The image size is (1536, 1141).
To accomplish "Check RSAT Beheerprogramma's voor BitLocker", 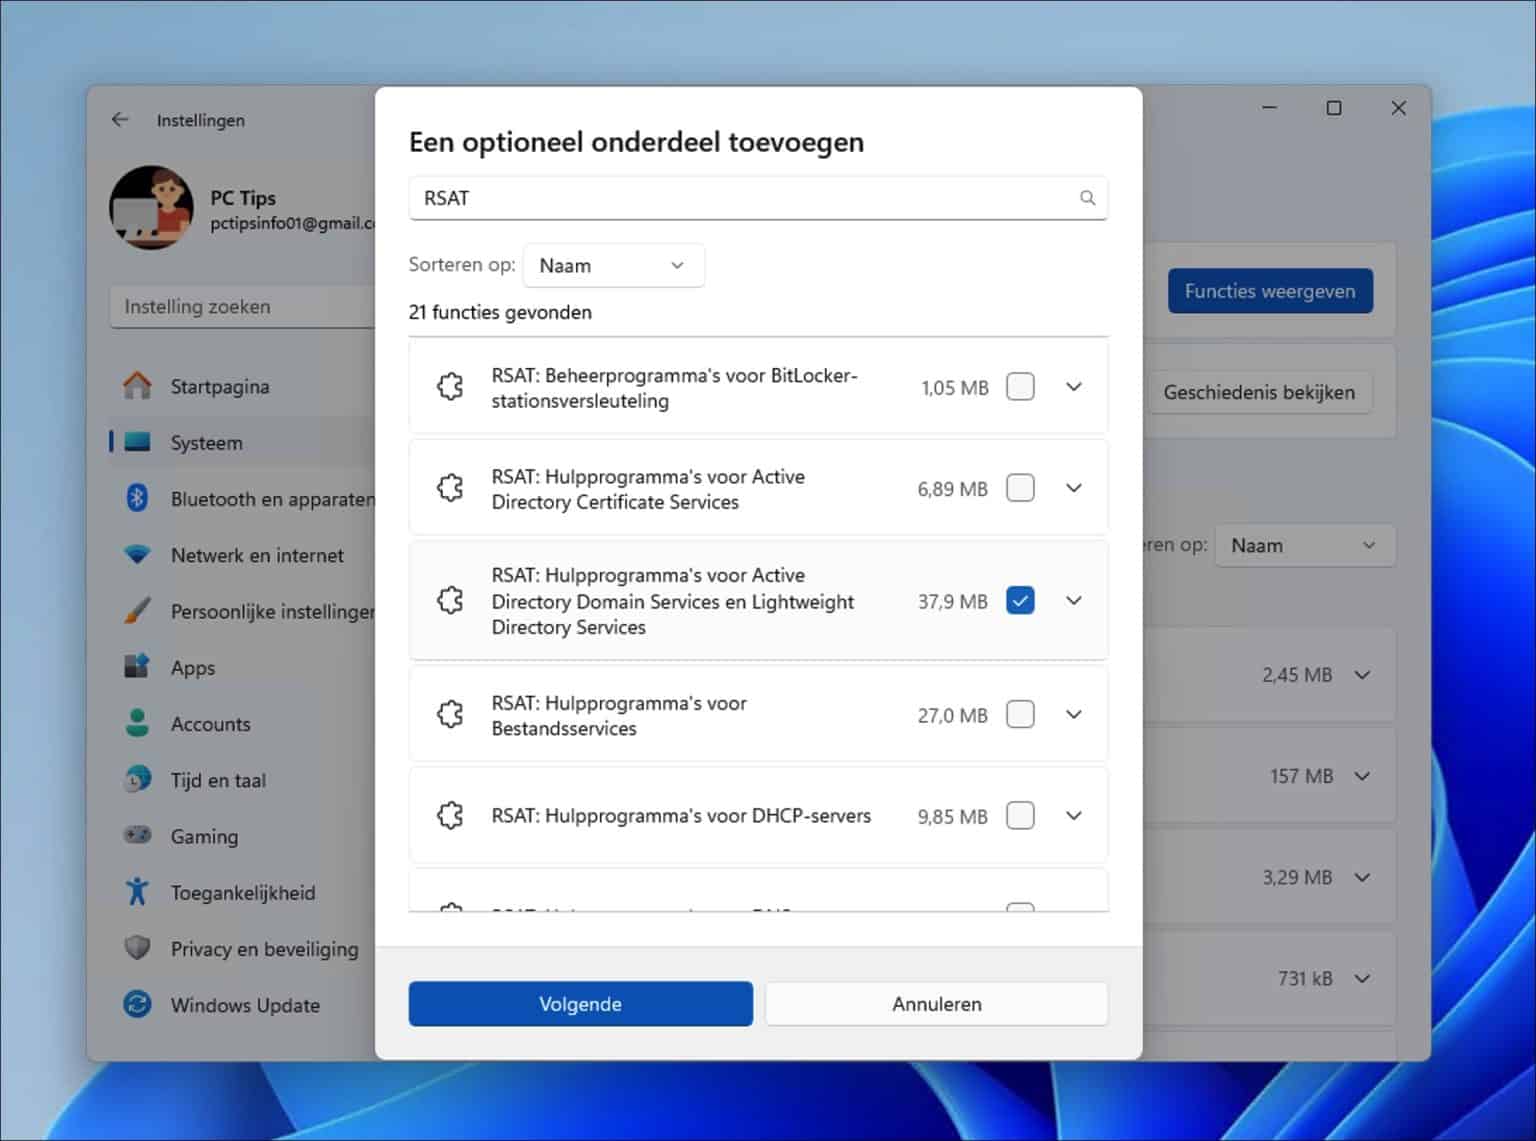I will (1020, 387).
